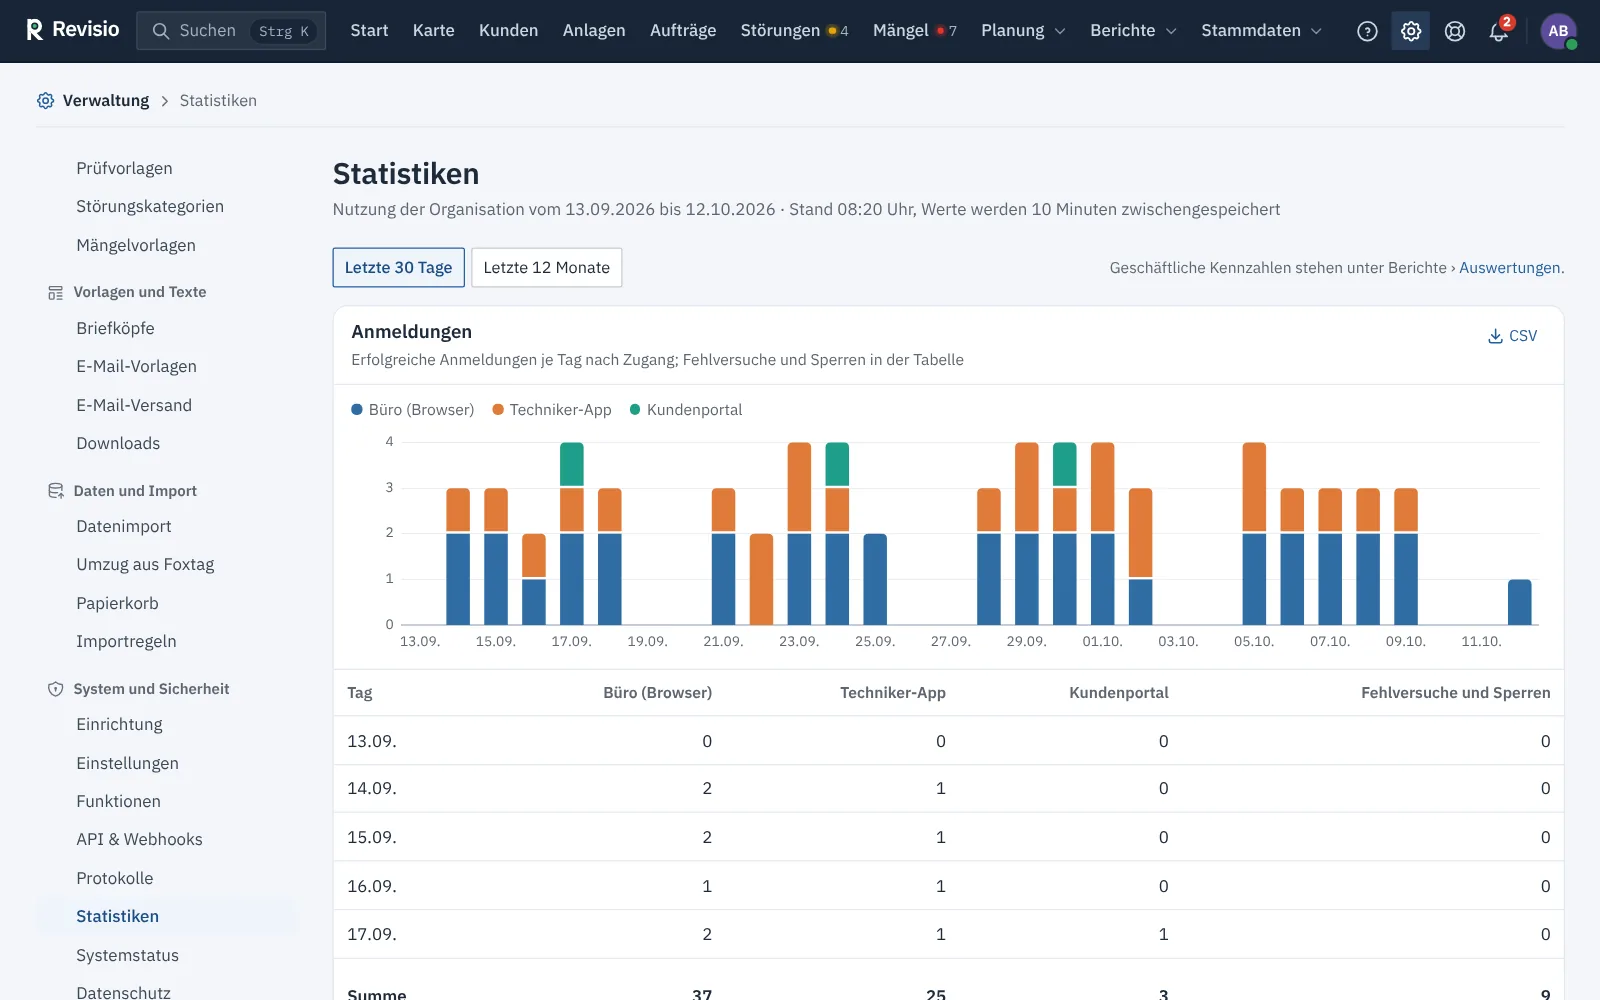This screenshot has width=1600, height=1000.
Task: Expand the Stammdaten dropdown menu
Action: [x=1261, y=31]
